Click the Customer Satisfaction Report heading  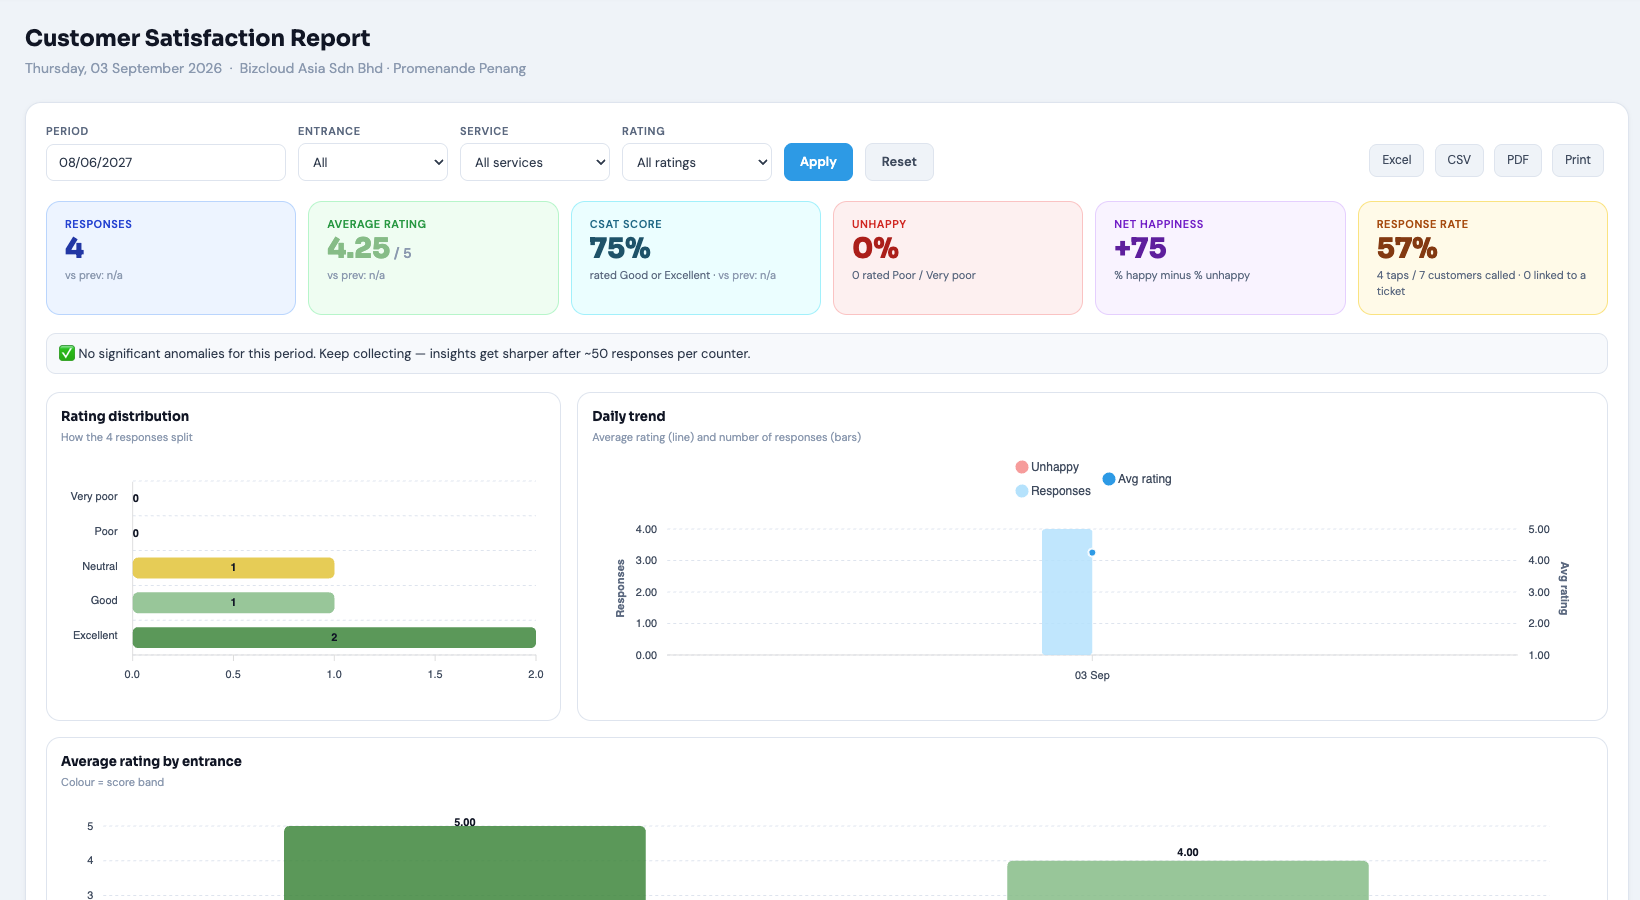click(197, 38)
